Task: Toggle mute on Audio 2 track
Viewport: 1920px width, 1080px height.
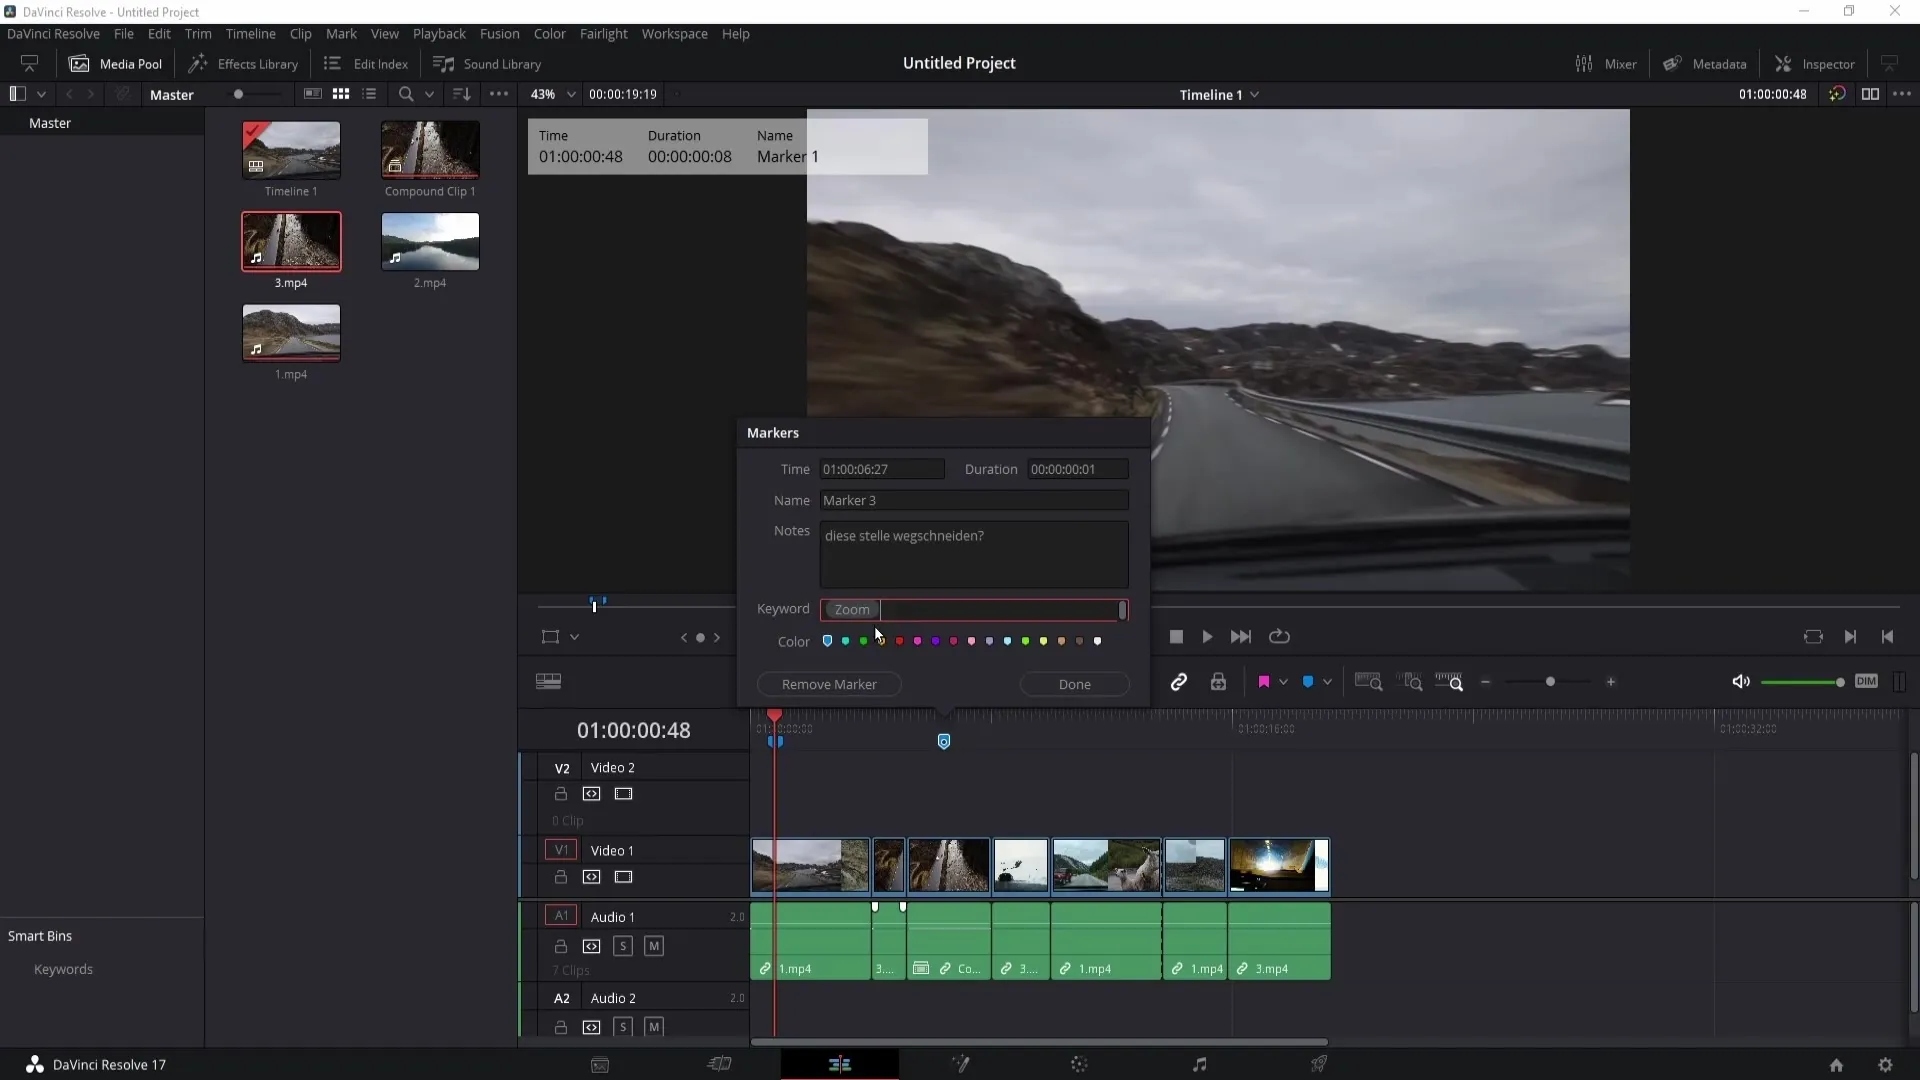Action: pyautogui.click(x=654, y=1027)
